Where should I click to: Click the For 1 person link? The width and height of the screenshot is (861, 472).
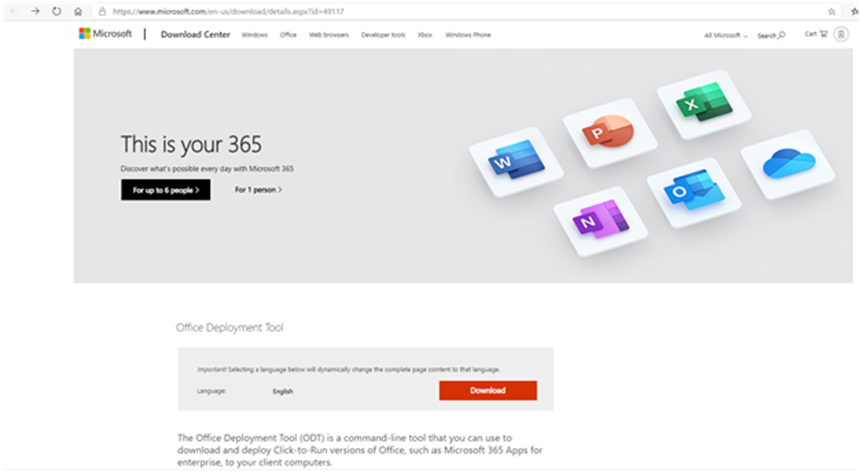click(x=258, y=190)
